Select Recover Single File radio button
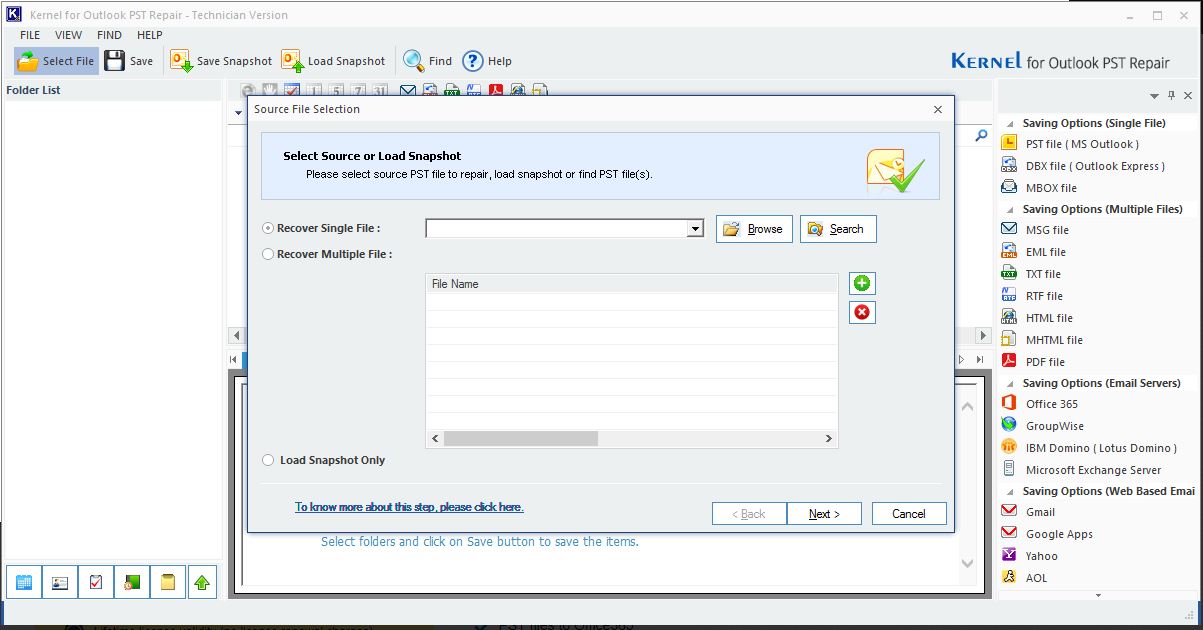 (268, 229)
